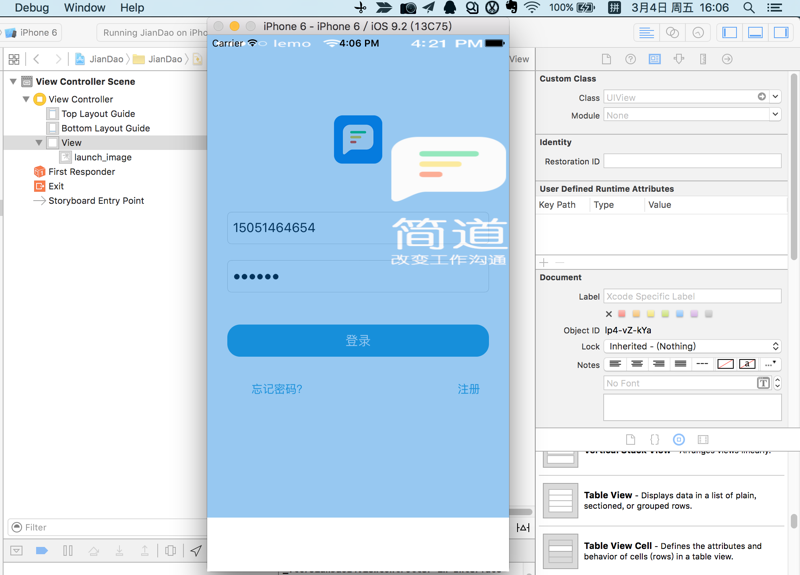800x575 pixels.
Task: Select the iPhone 6 scheme destination
Action: (x=32, y=33)
